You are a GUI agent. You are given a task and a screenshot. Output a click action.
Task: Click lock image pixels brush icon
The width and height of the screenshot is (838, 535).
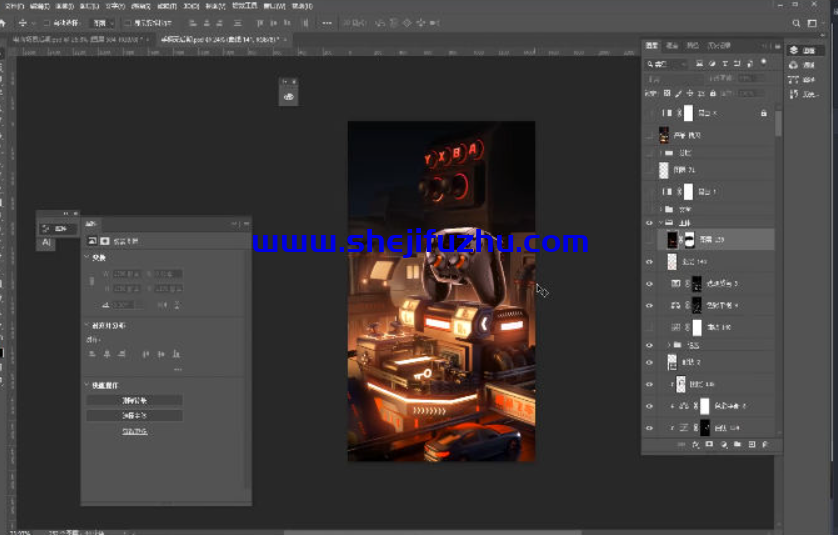(679, 94)
